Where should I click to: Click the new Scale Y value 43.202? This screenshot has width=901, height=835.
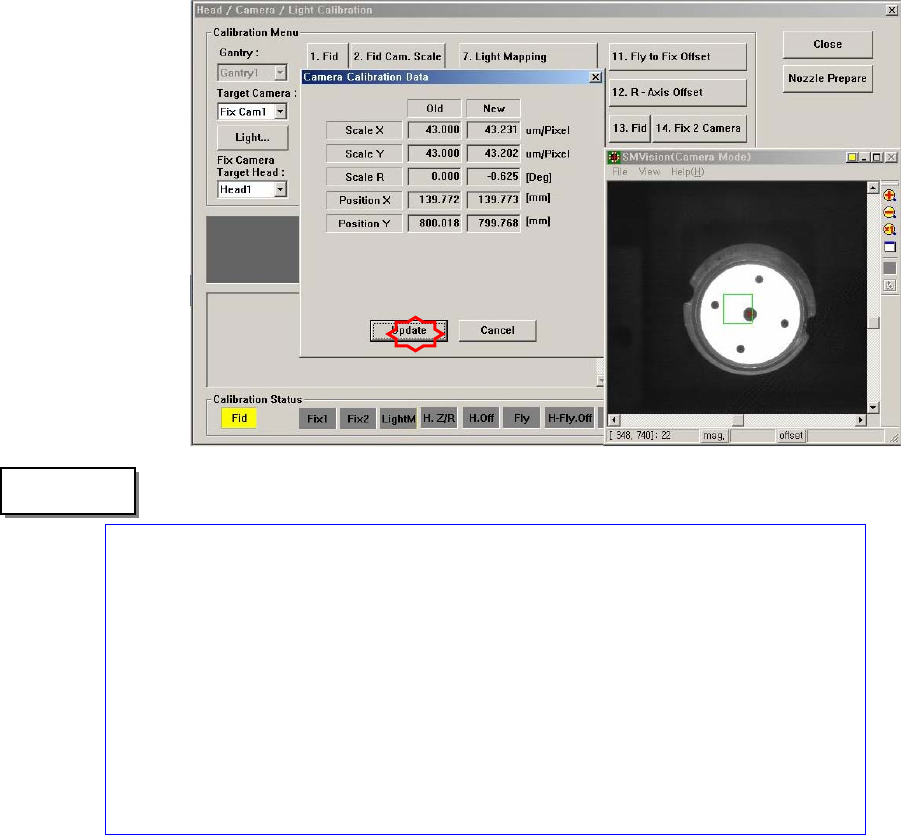click(x=494, y=153)
